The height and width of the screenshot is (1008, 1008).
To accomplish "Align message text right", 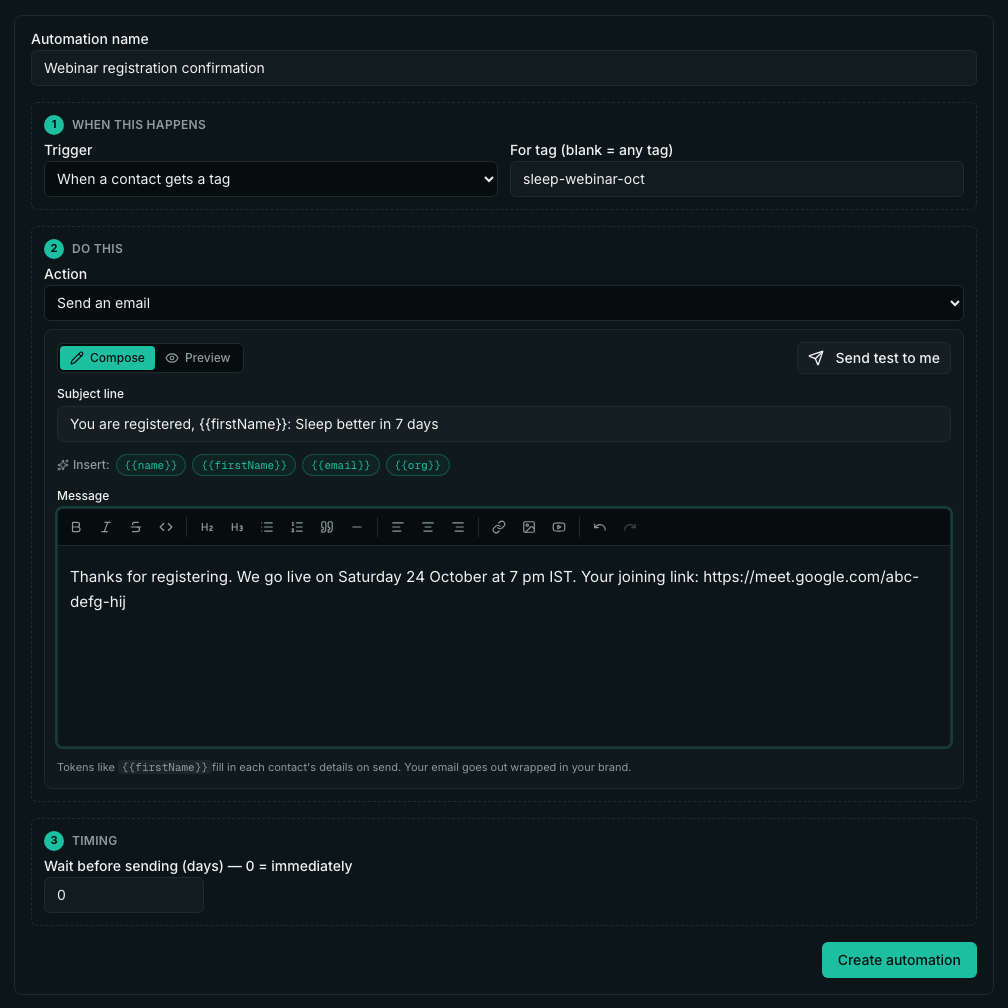I will tap(458, 527).
